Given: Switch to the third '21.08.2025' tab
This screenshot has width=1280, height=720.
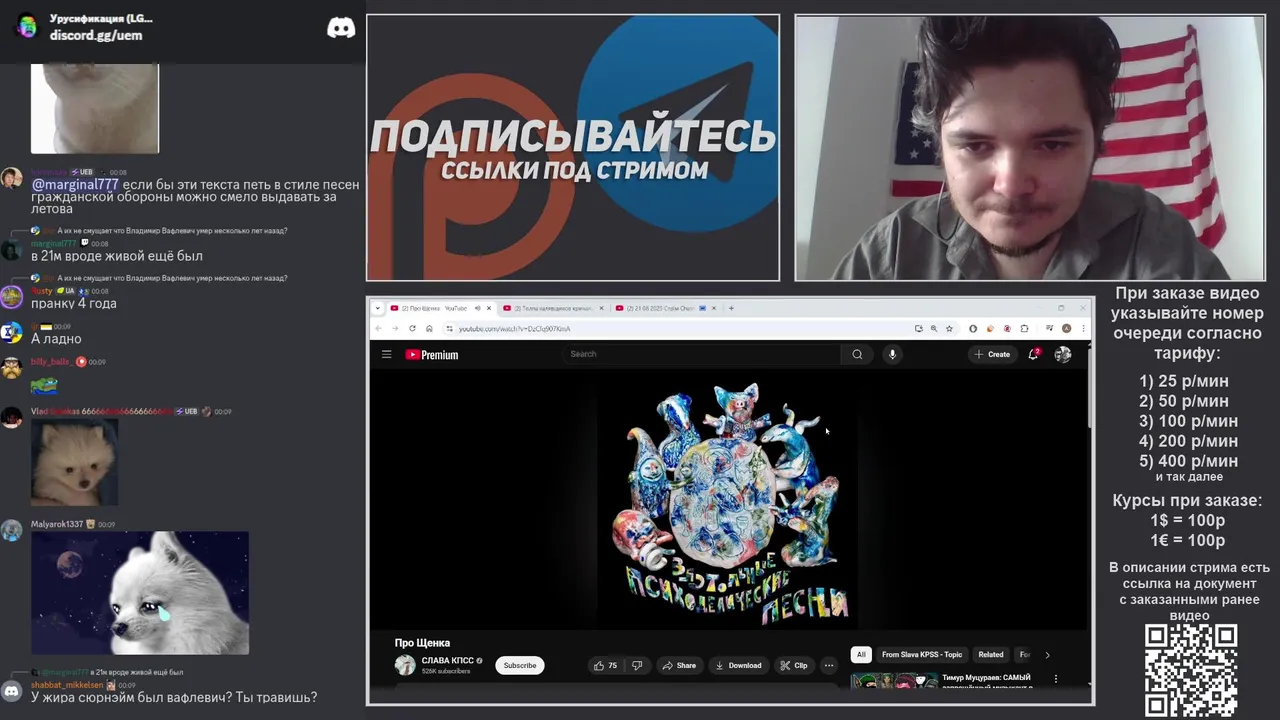Looking at the screenshot, I should (665, 308).
